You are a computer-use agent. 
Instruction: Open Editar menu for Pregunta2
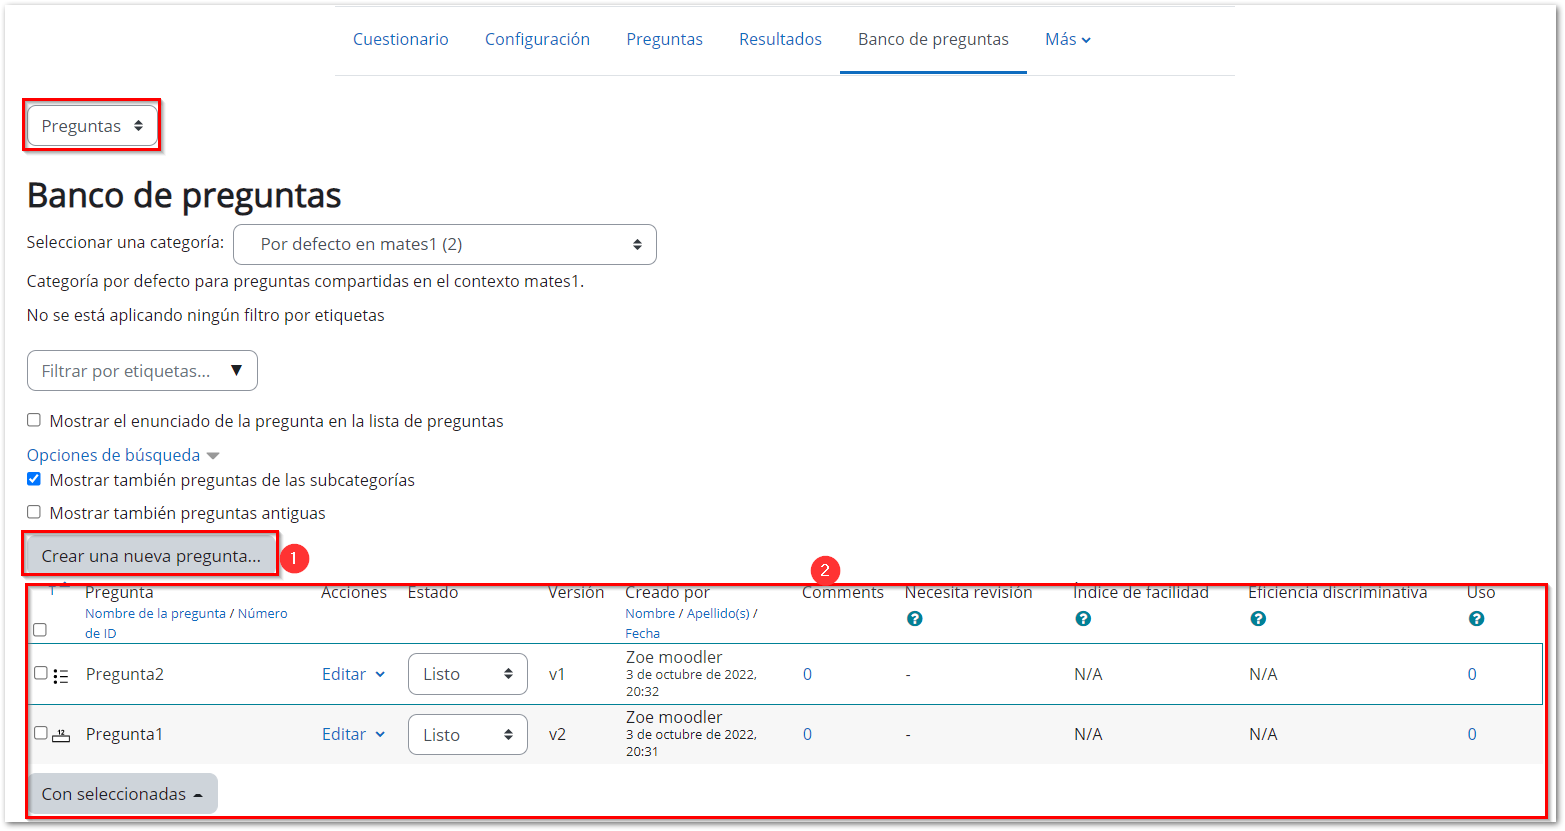(353, 674)
